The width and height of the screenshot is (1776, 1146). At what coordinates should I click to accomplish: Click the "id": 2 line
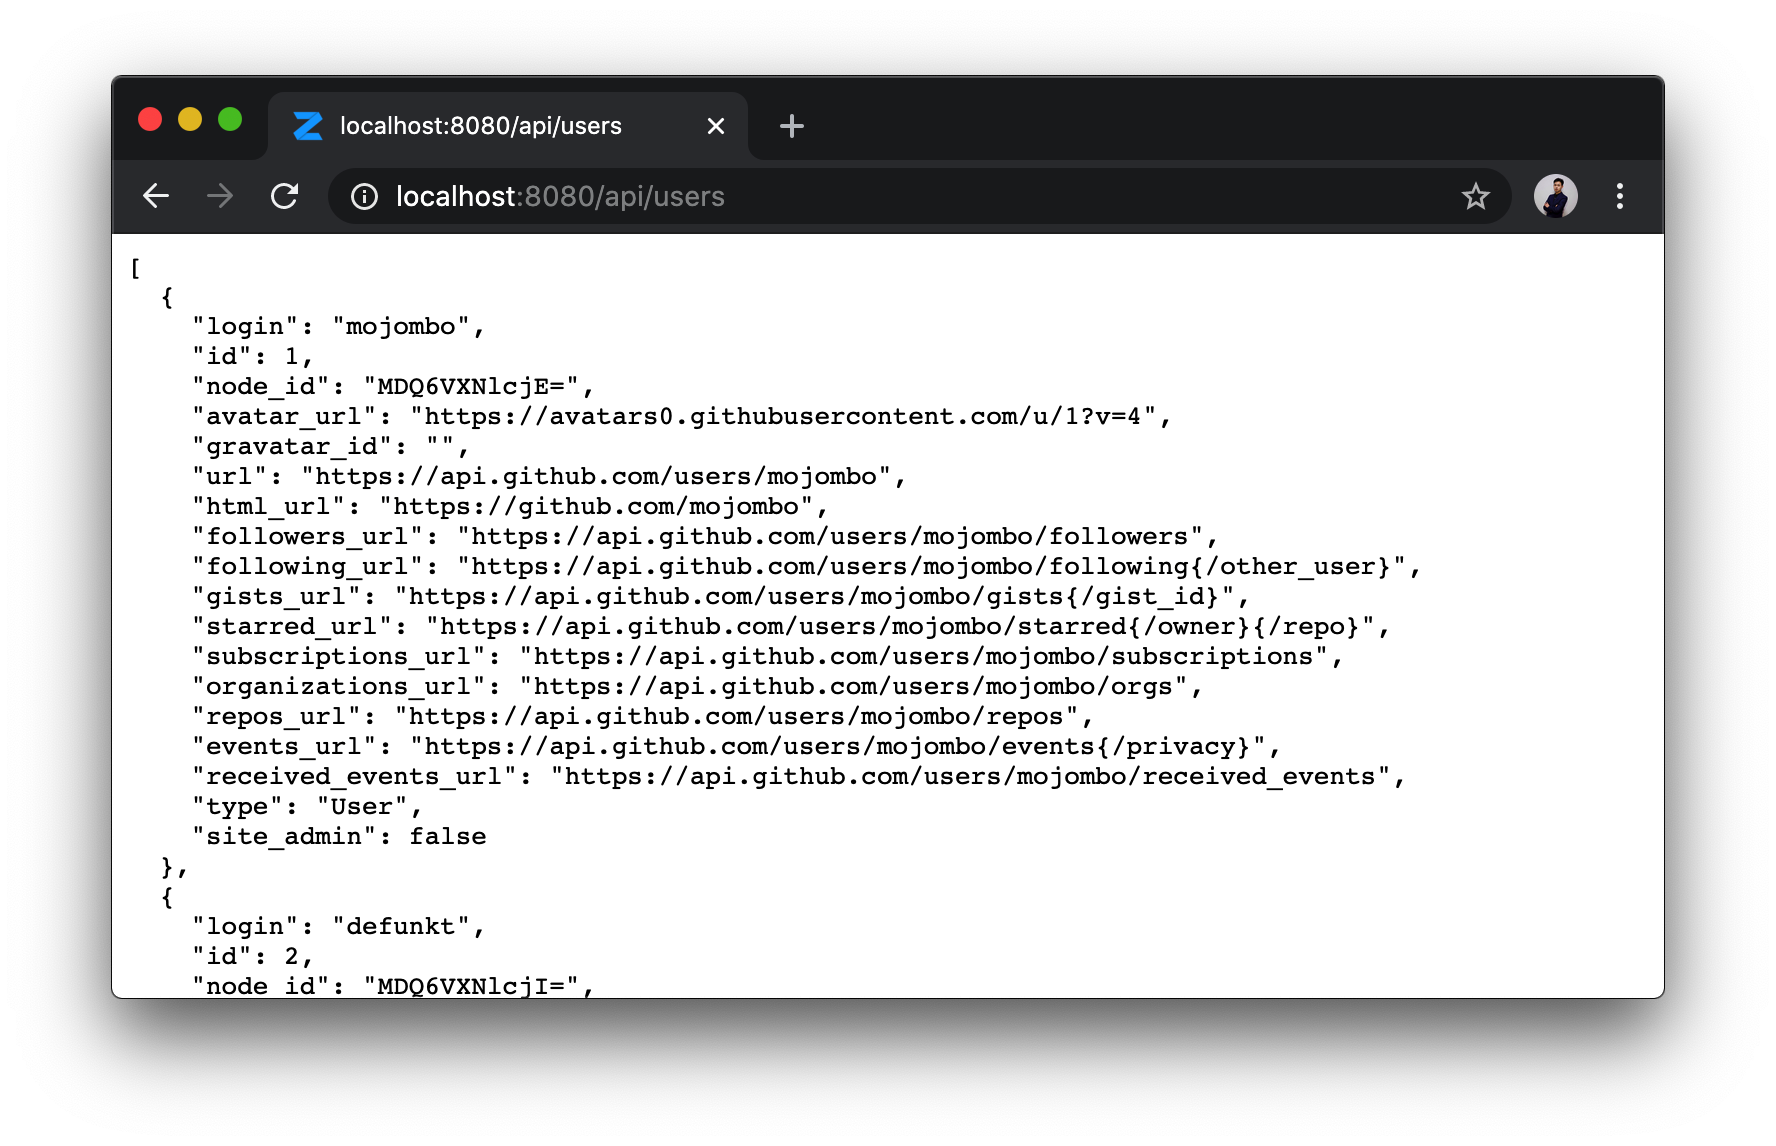point(253,957)
